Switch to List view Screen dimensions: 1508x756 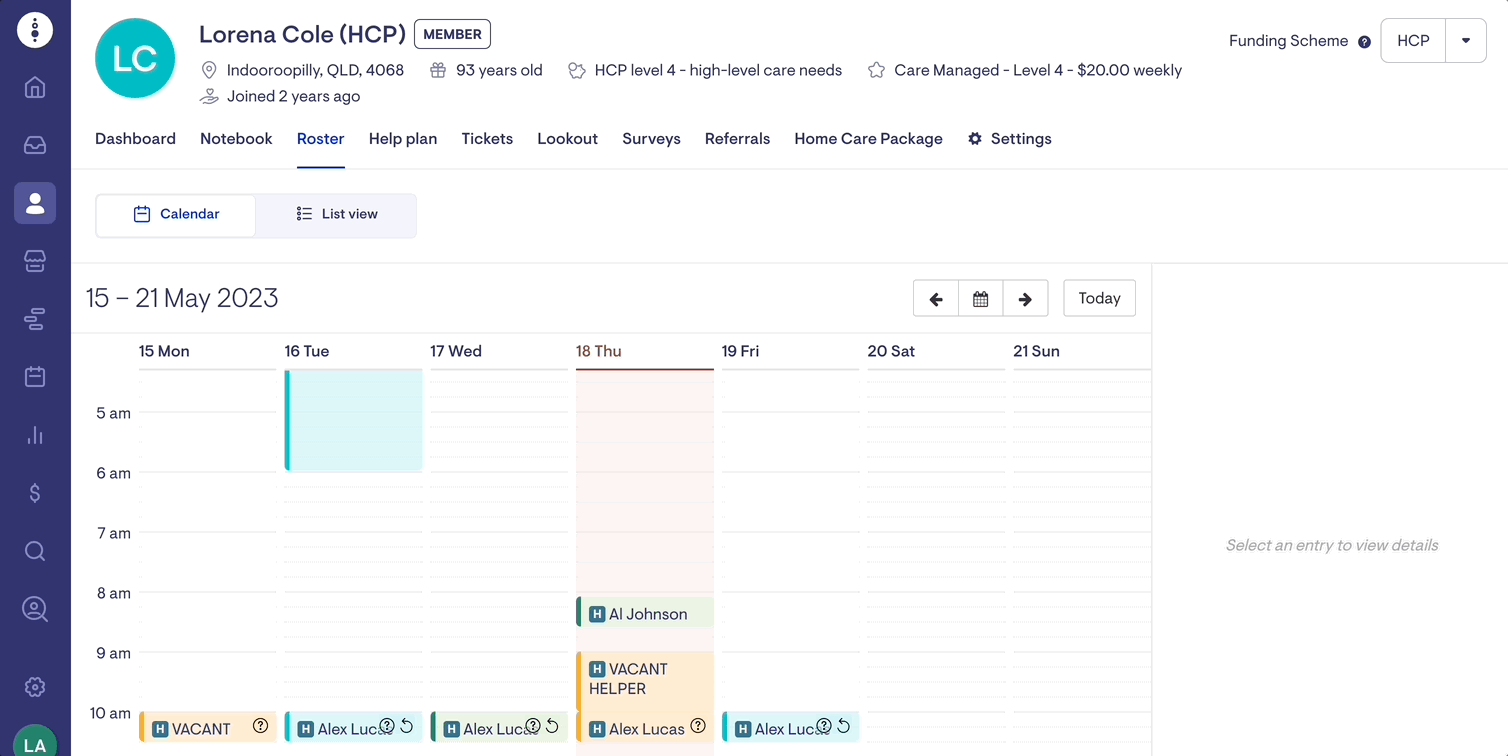point(336,214)
